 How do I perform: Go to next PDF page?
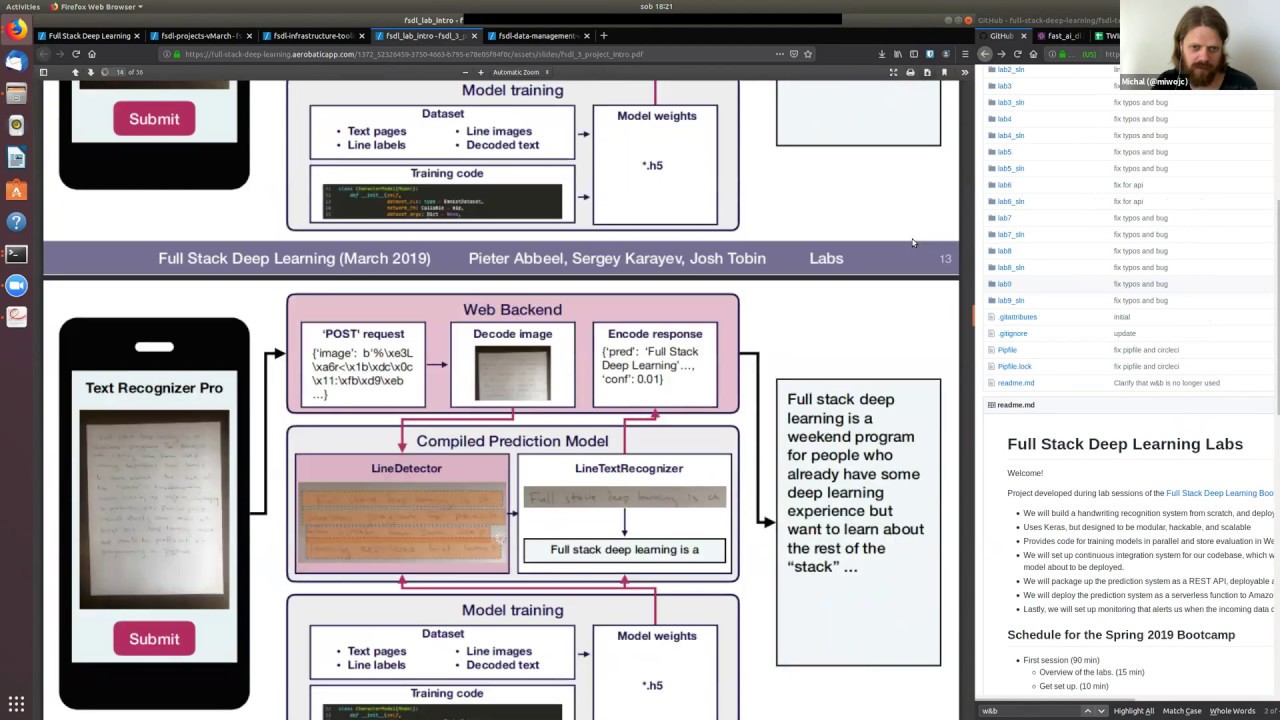(90, 72)
